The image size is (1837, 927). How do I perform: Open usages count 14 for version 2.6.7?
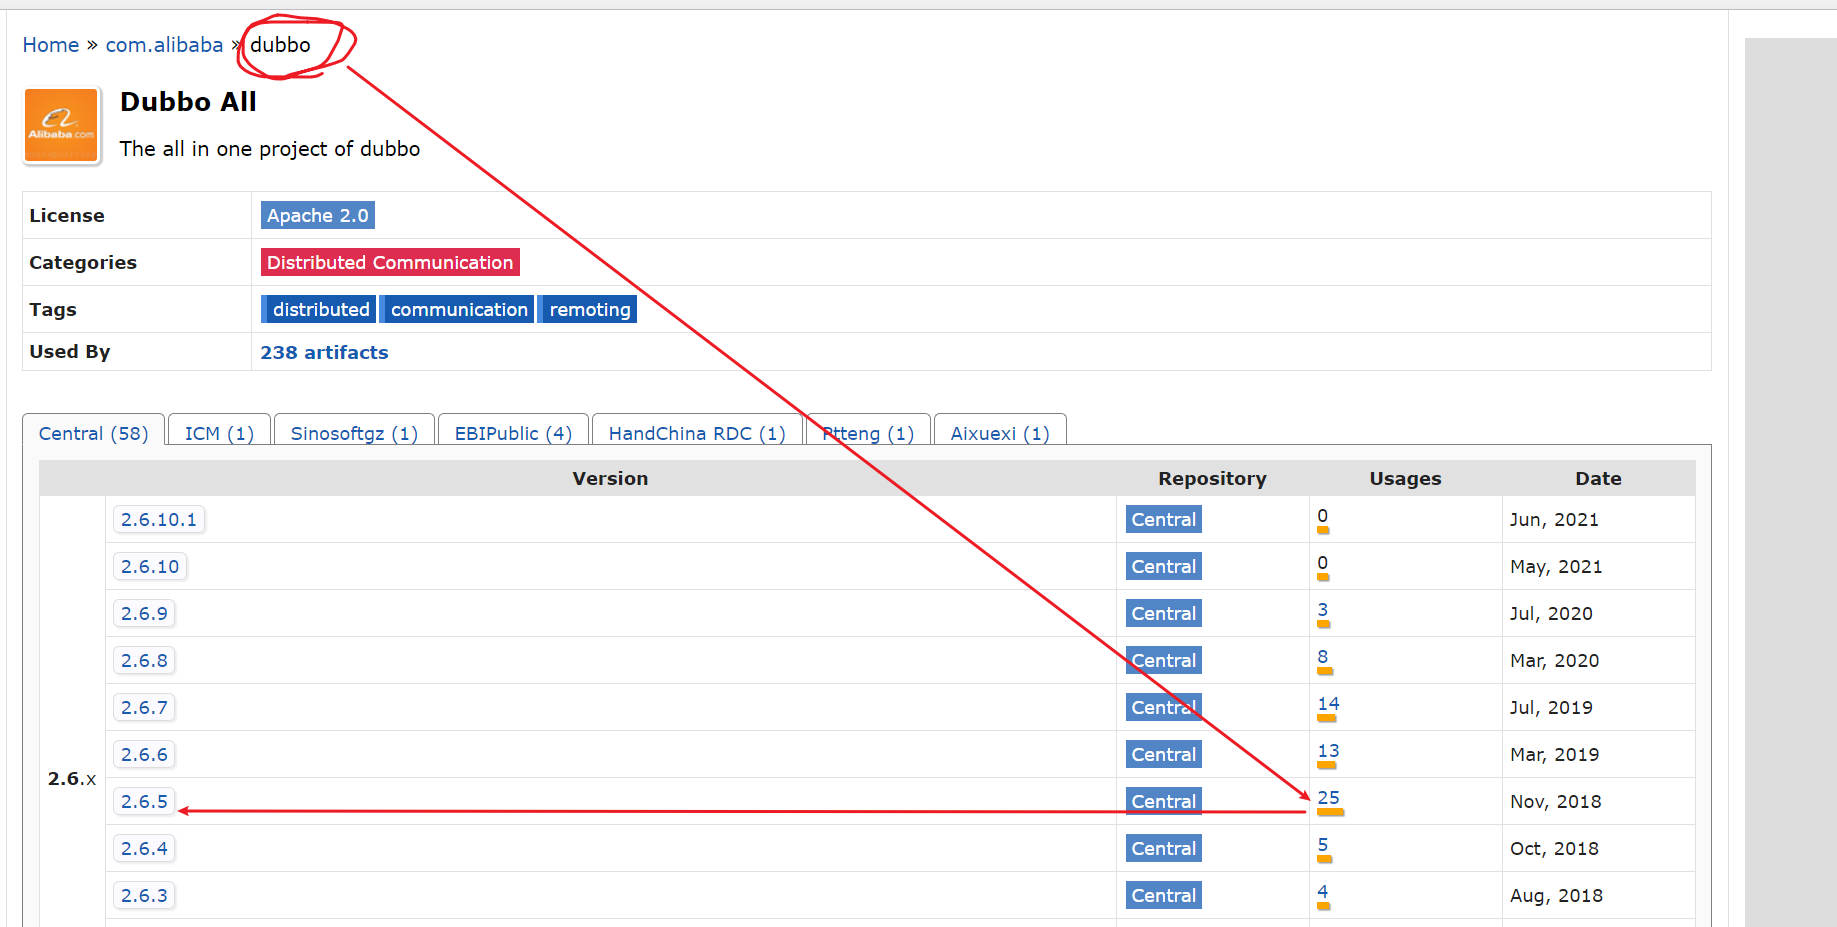1328,704
